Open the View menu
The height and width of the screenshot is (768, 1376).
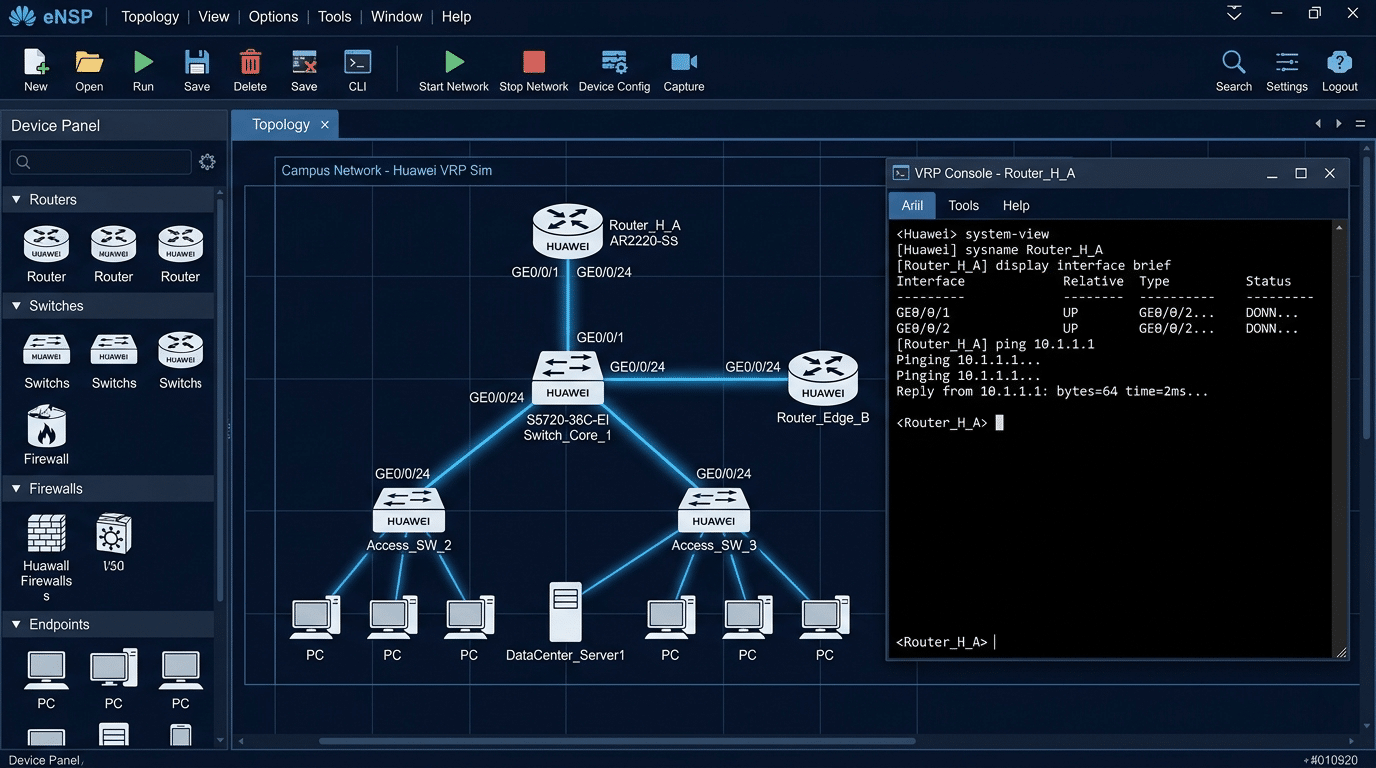[x=214, y=17]
